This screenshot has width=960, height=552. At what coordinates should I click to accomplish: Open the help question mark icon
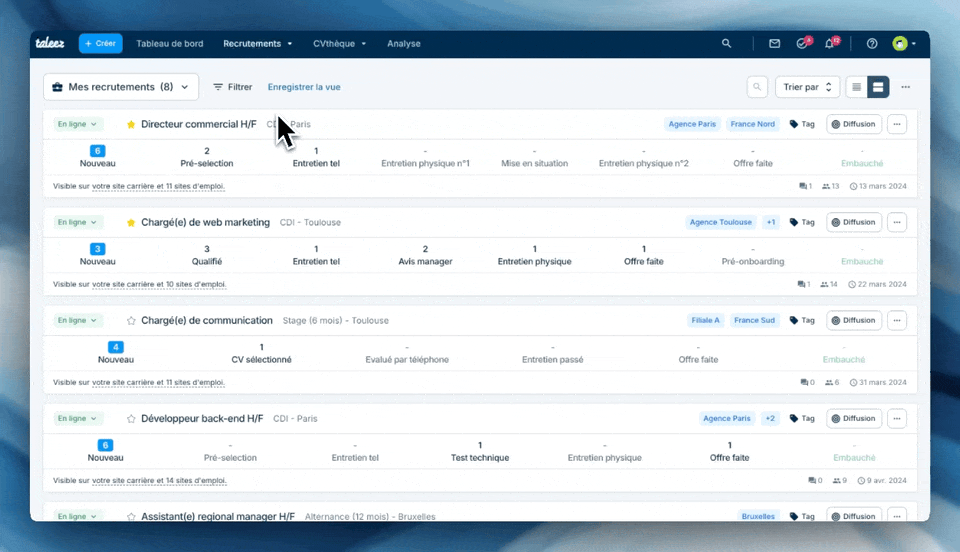point(872,43)
